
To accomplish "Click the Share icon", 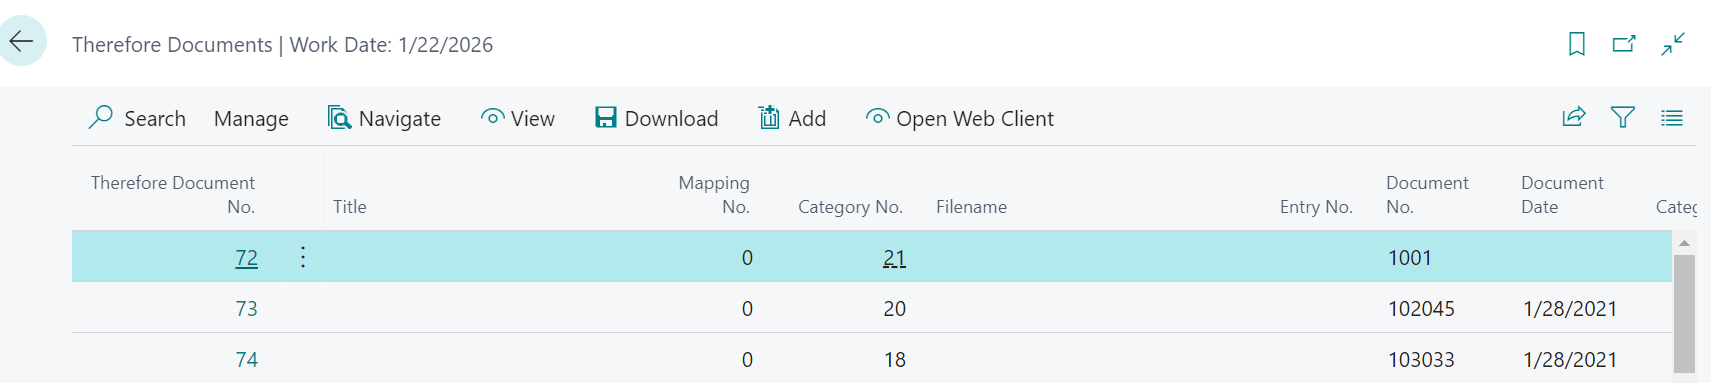I will (x=1574, y=117).
